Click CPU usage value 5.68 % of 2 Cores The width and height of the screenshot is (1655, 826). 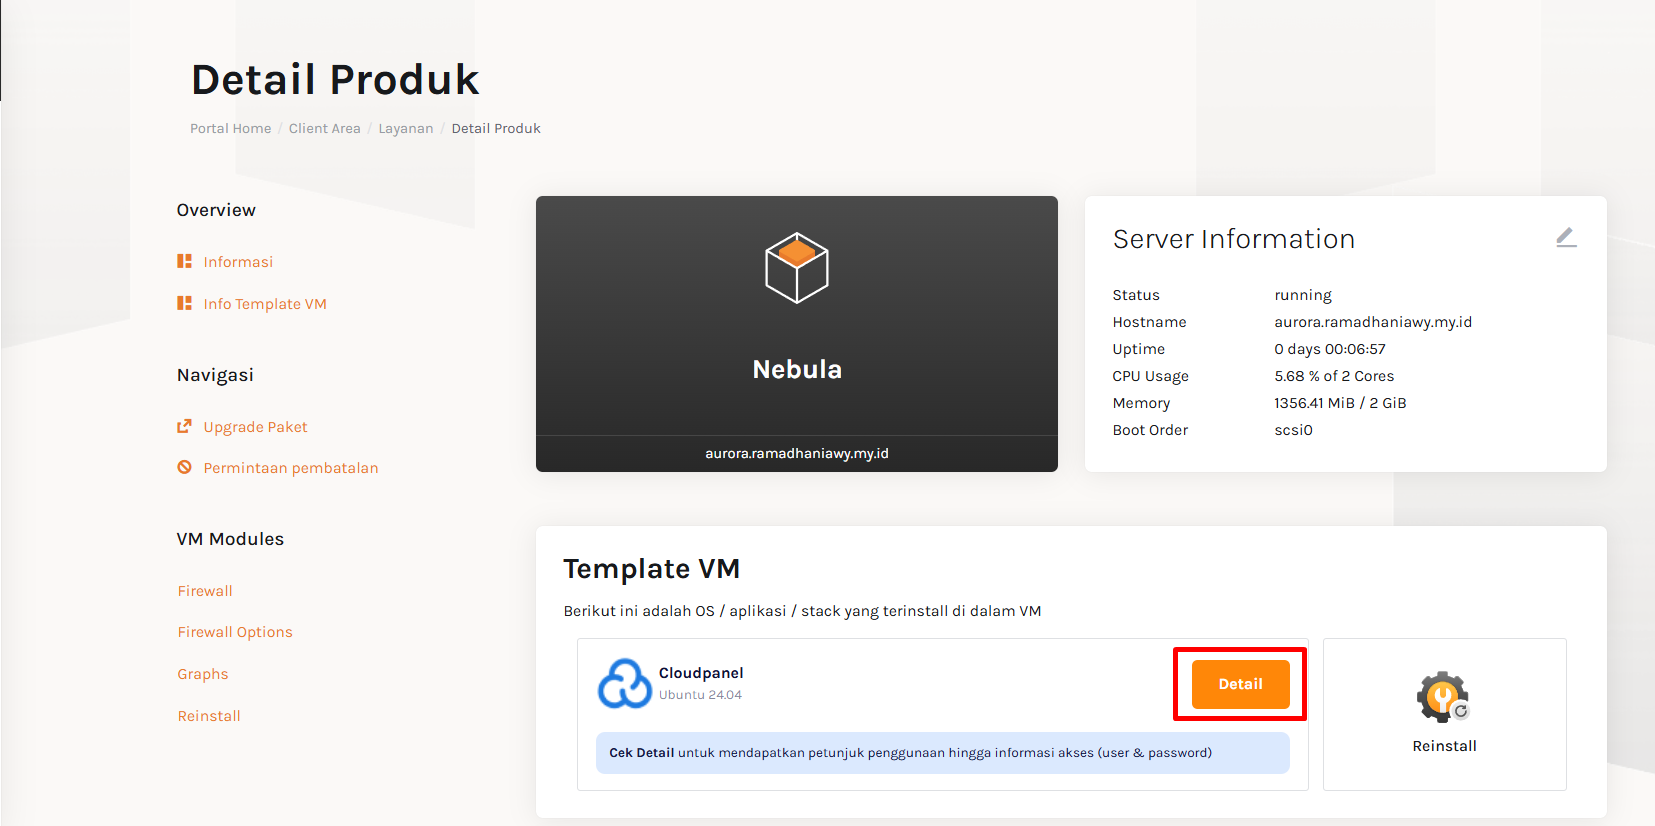1334,376
